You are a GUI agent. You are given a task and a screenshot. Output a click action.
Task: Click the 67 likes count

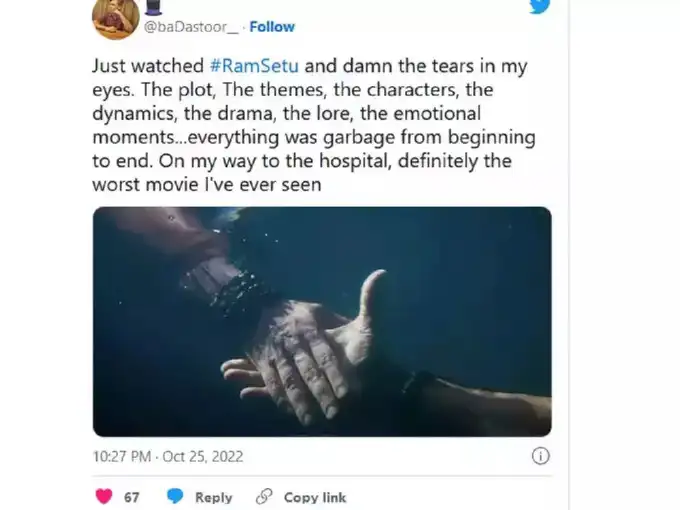132,497
